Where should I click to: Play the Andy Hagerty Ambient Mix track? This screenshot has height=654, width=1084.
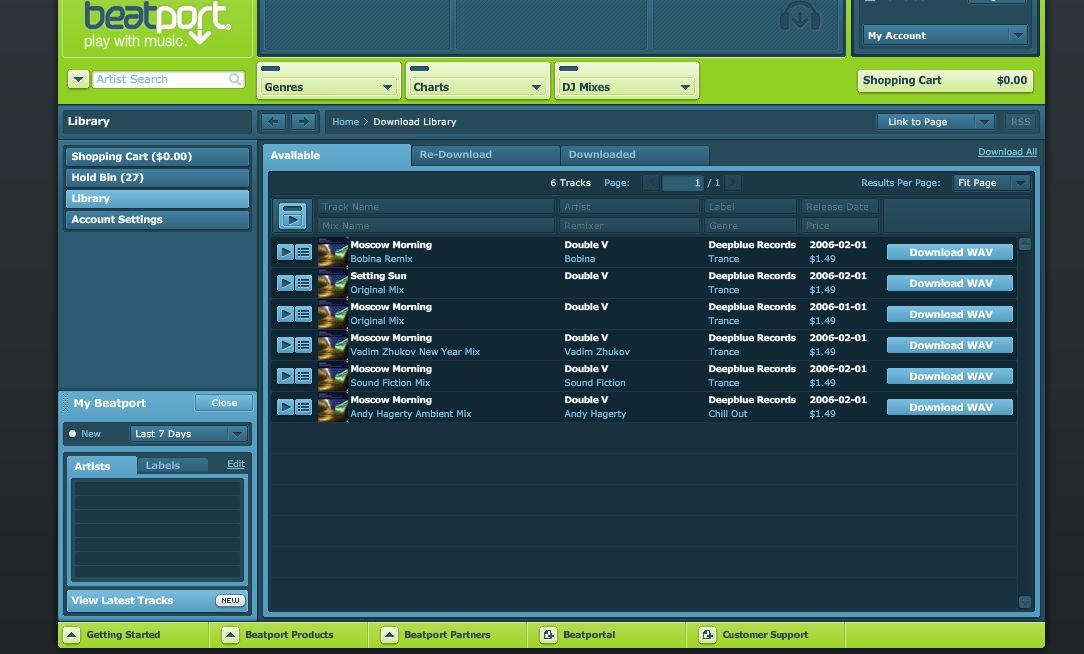[x=286, y=407]
